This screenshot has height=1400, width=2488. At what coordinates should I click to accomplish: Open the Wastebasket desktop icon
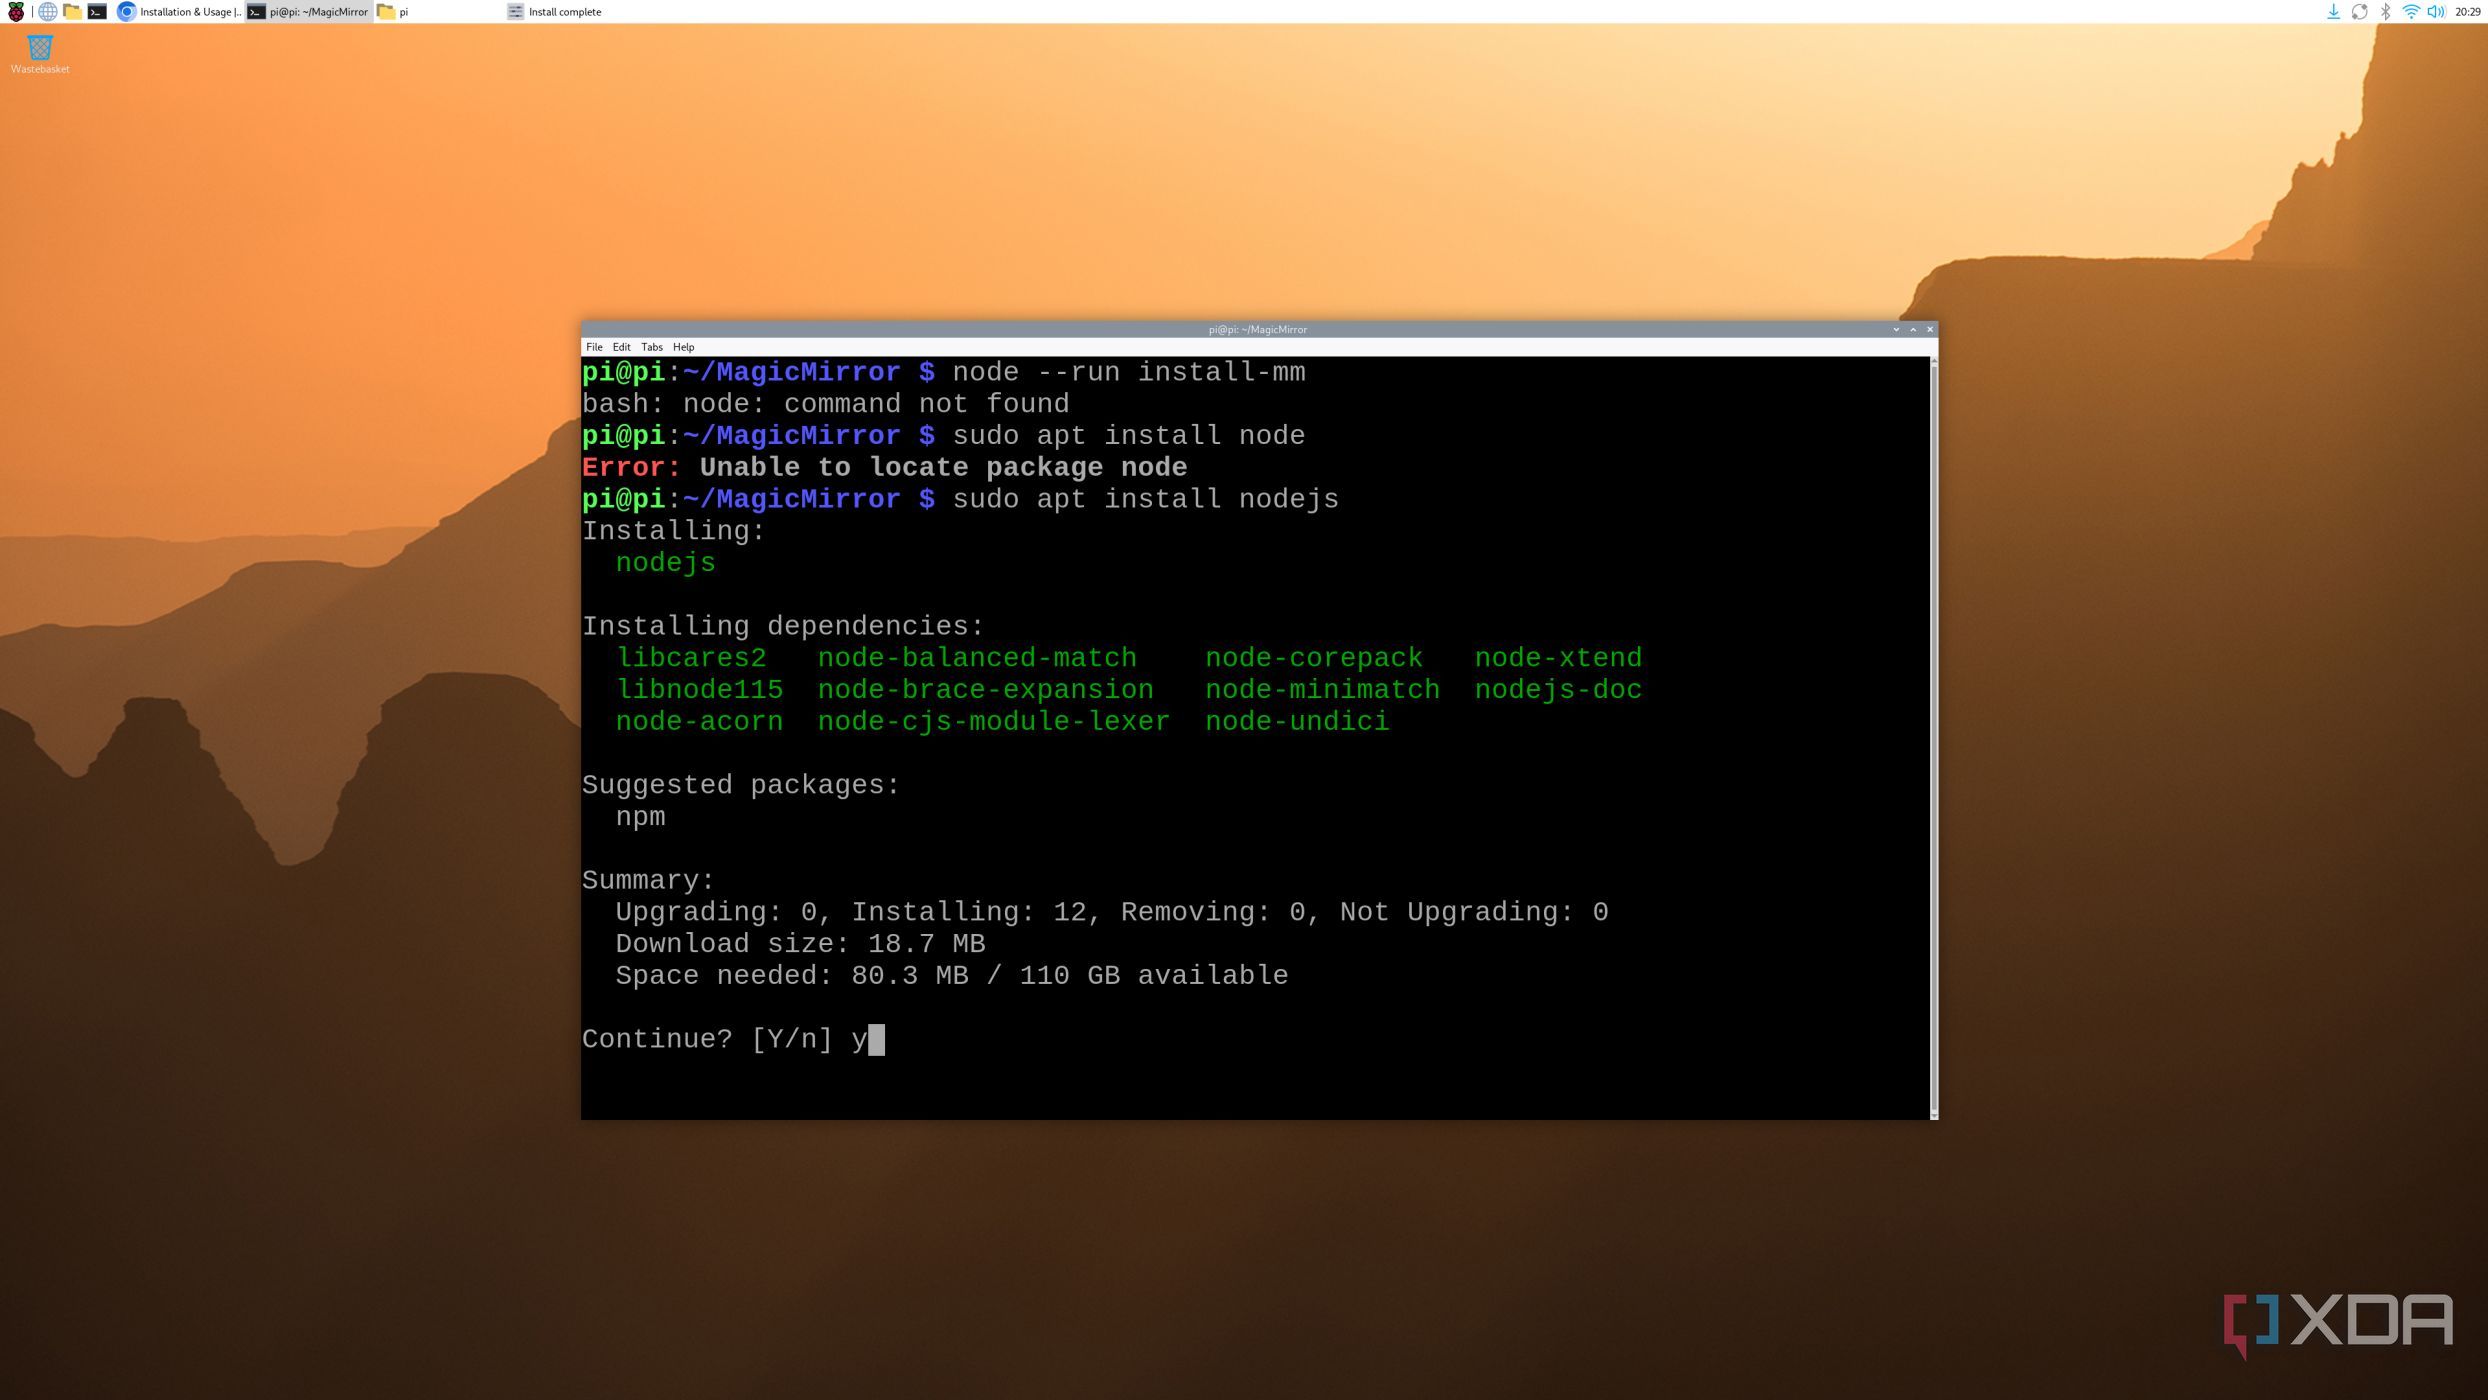(40, 54)
